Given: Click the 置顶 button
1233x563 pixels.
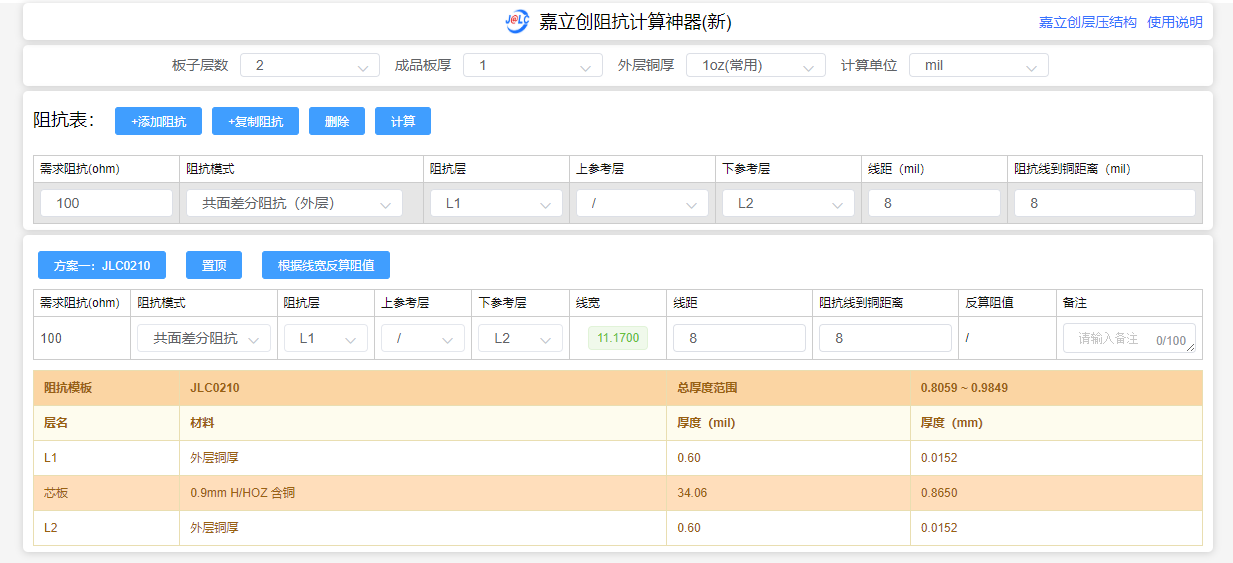Looking at the screenshot, I should click(x=214, y=266).
